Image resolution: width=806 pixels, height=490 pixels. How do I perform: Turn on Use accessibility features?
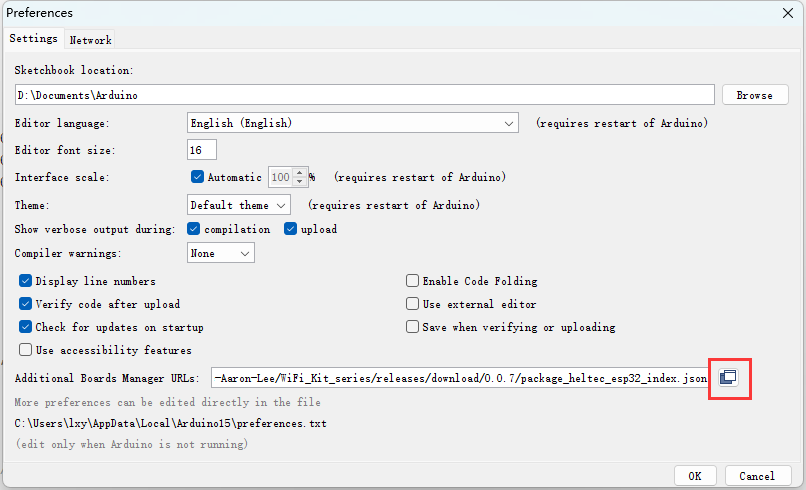click(x=26, y=350)
